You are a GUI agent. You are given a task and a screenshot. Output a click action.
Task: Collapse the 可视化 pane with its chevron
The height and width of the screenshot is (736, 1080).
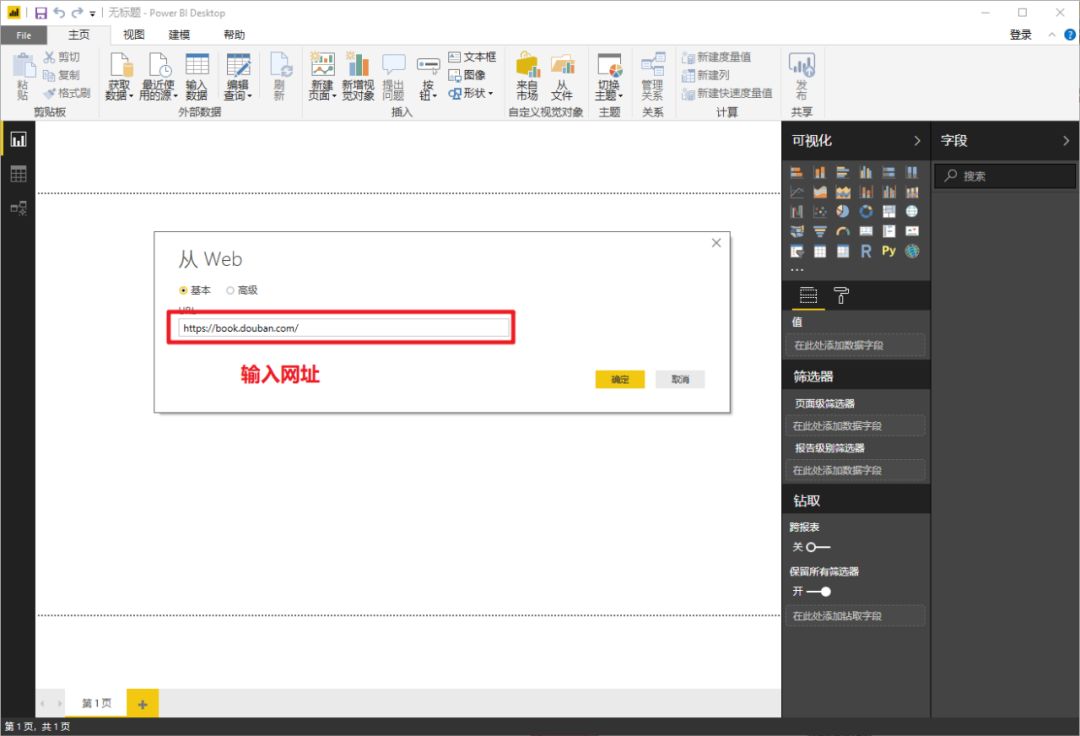pos(917,140)
